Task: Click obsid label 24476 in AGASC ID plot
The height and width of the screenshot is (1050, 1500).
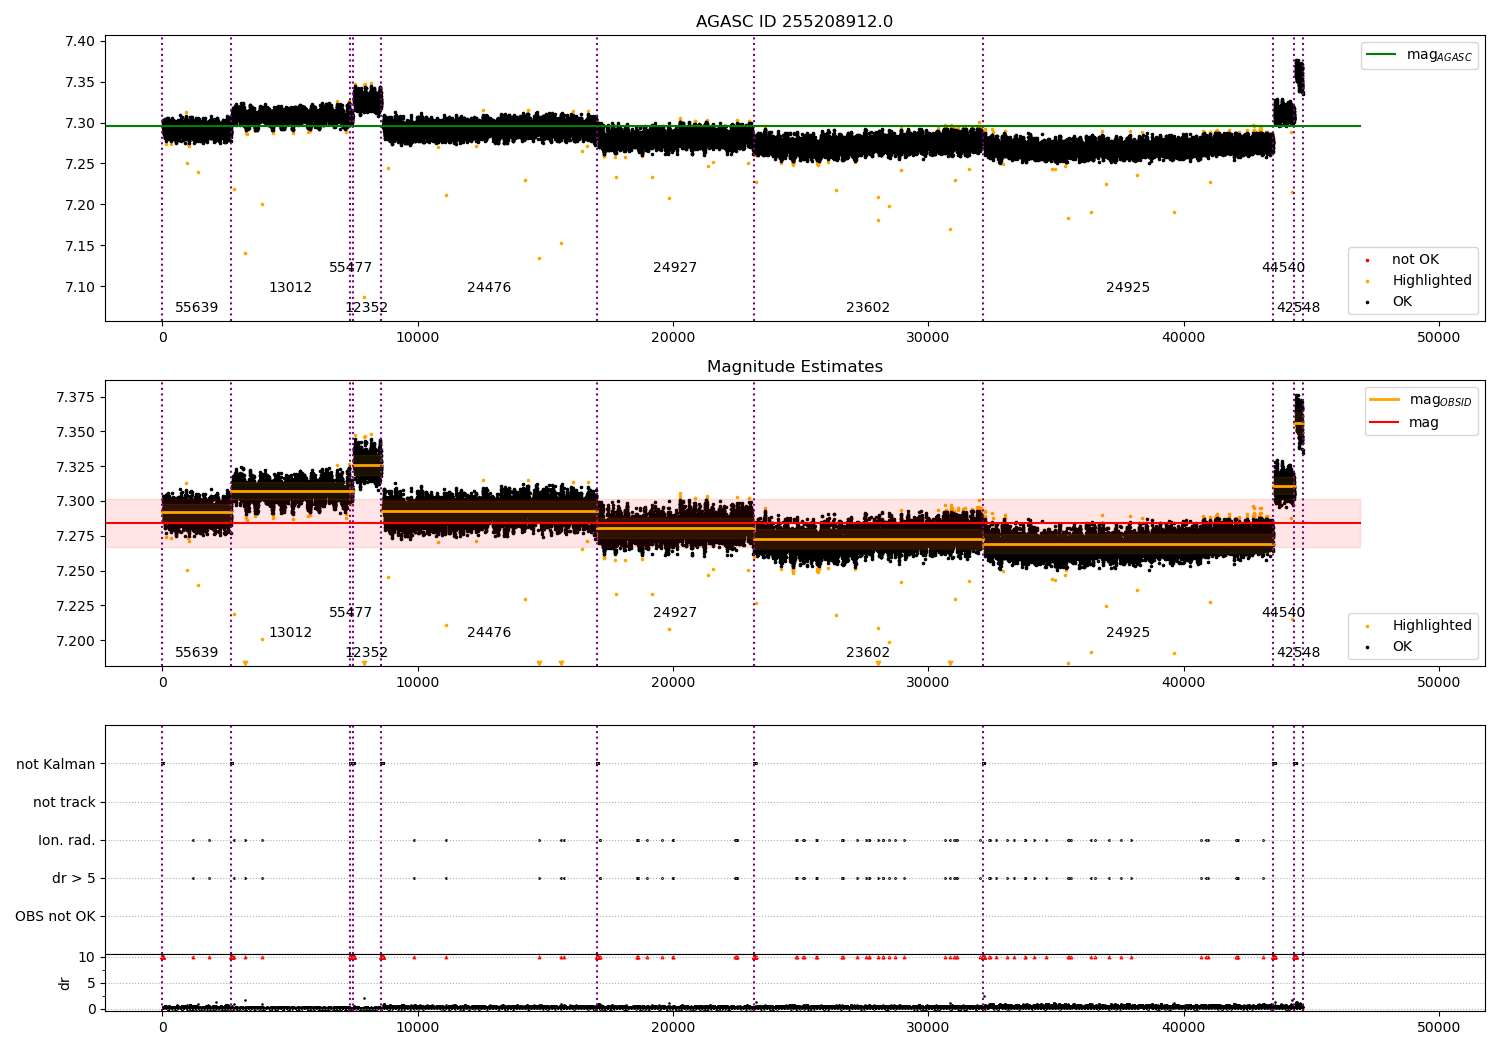Action: (x=489, y=288)
